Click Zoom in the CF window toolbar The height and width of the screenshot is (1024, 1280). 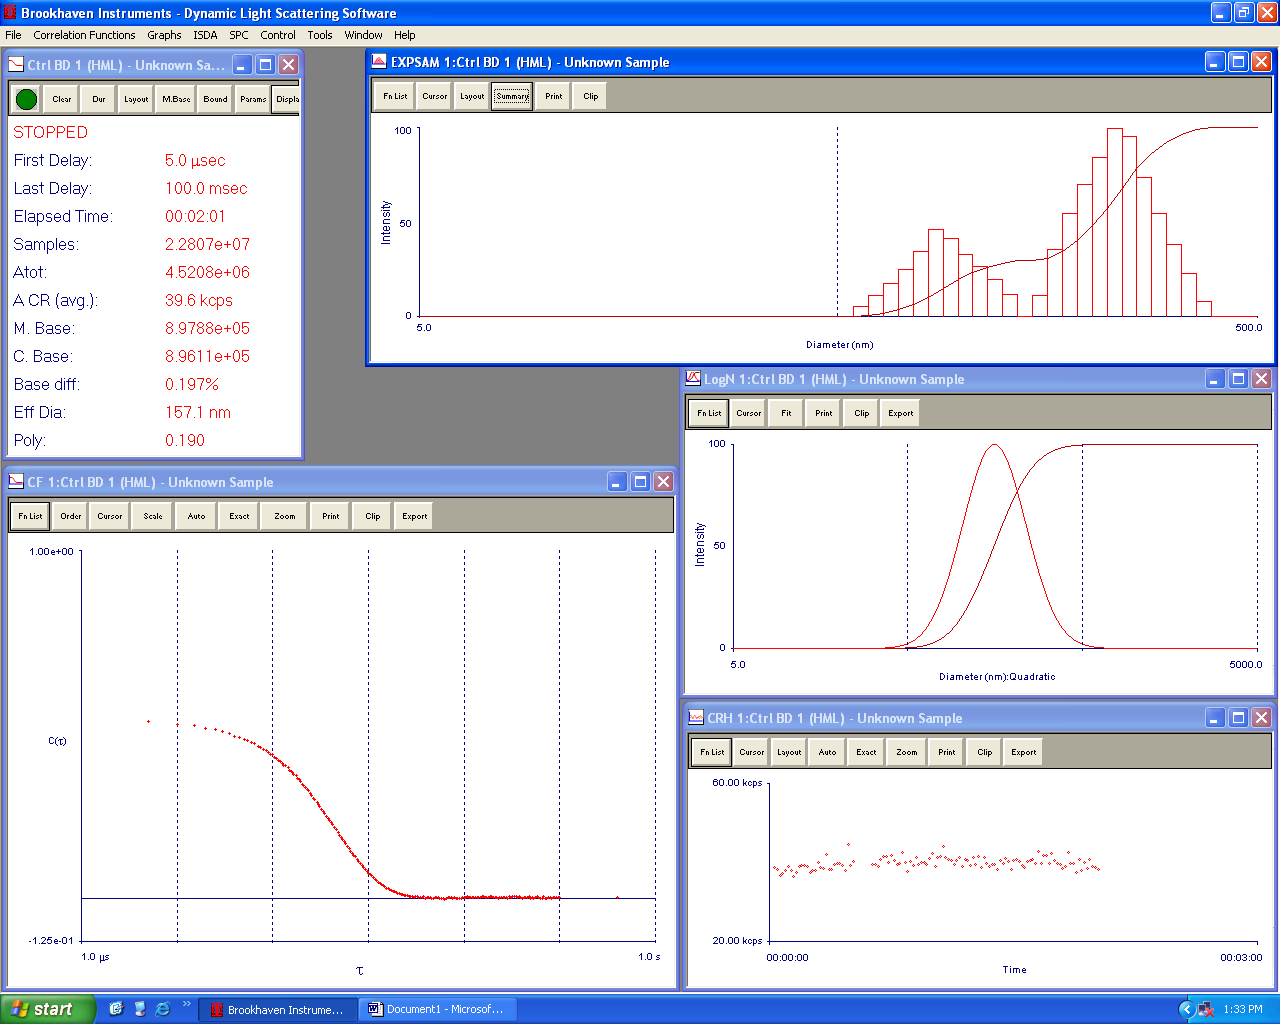(x=285, y=517)
